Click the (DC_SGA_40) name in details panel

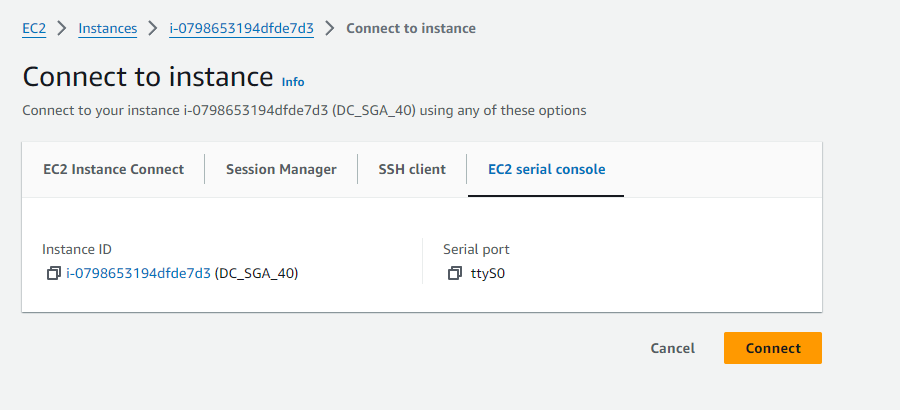257,273
